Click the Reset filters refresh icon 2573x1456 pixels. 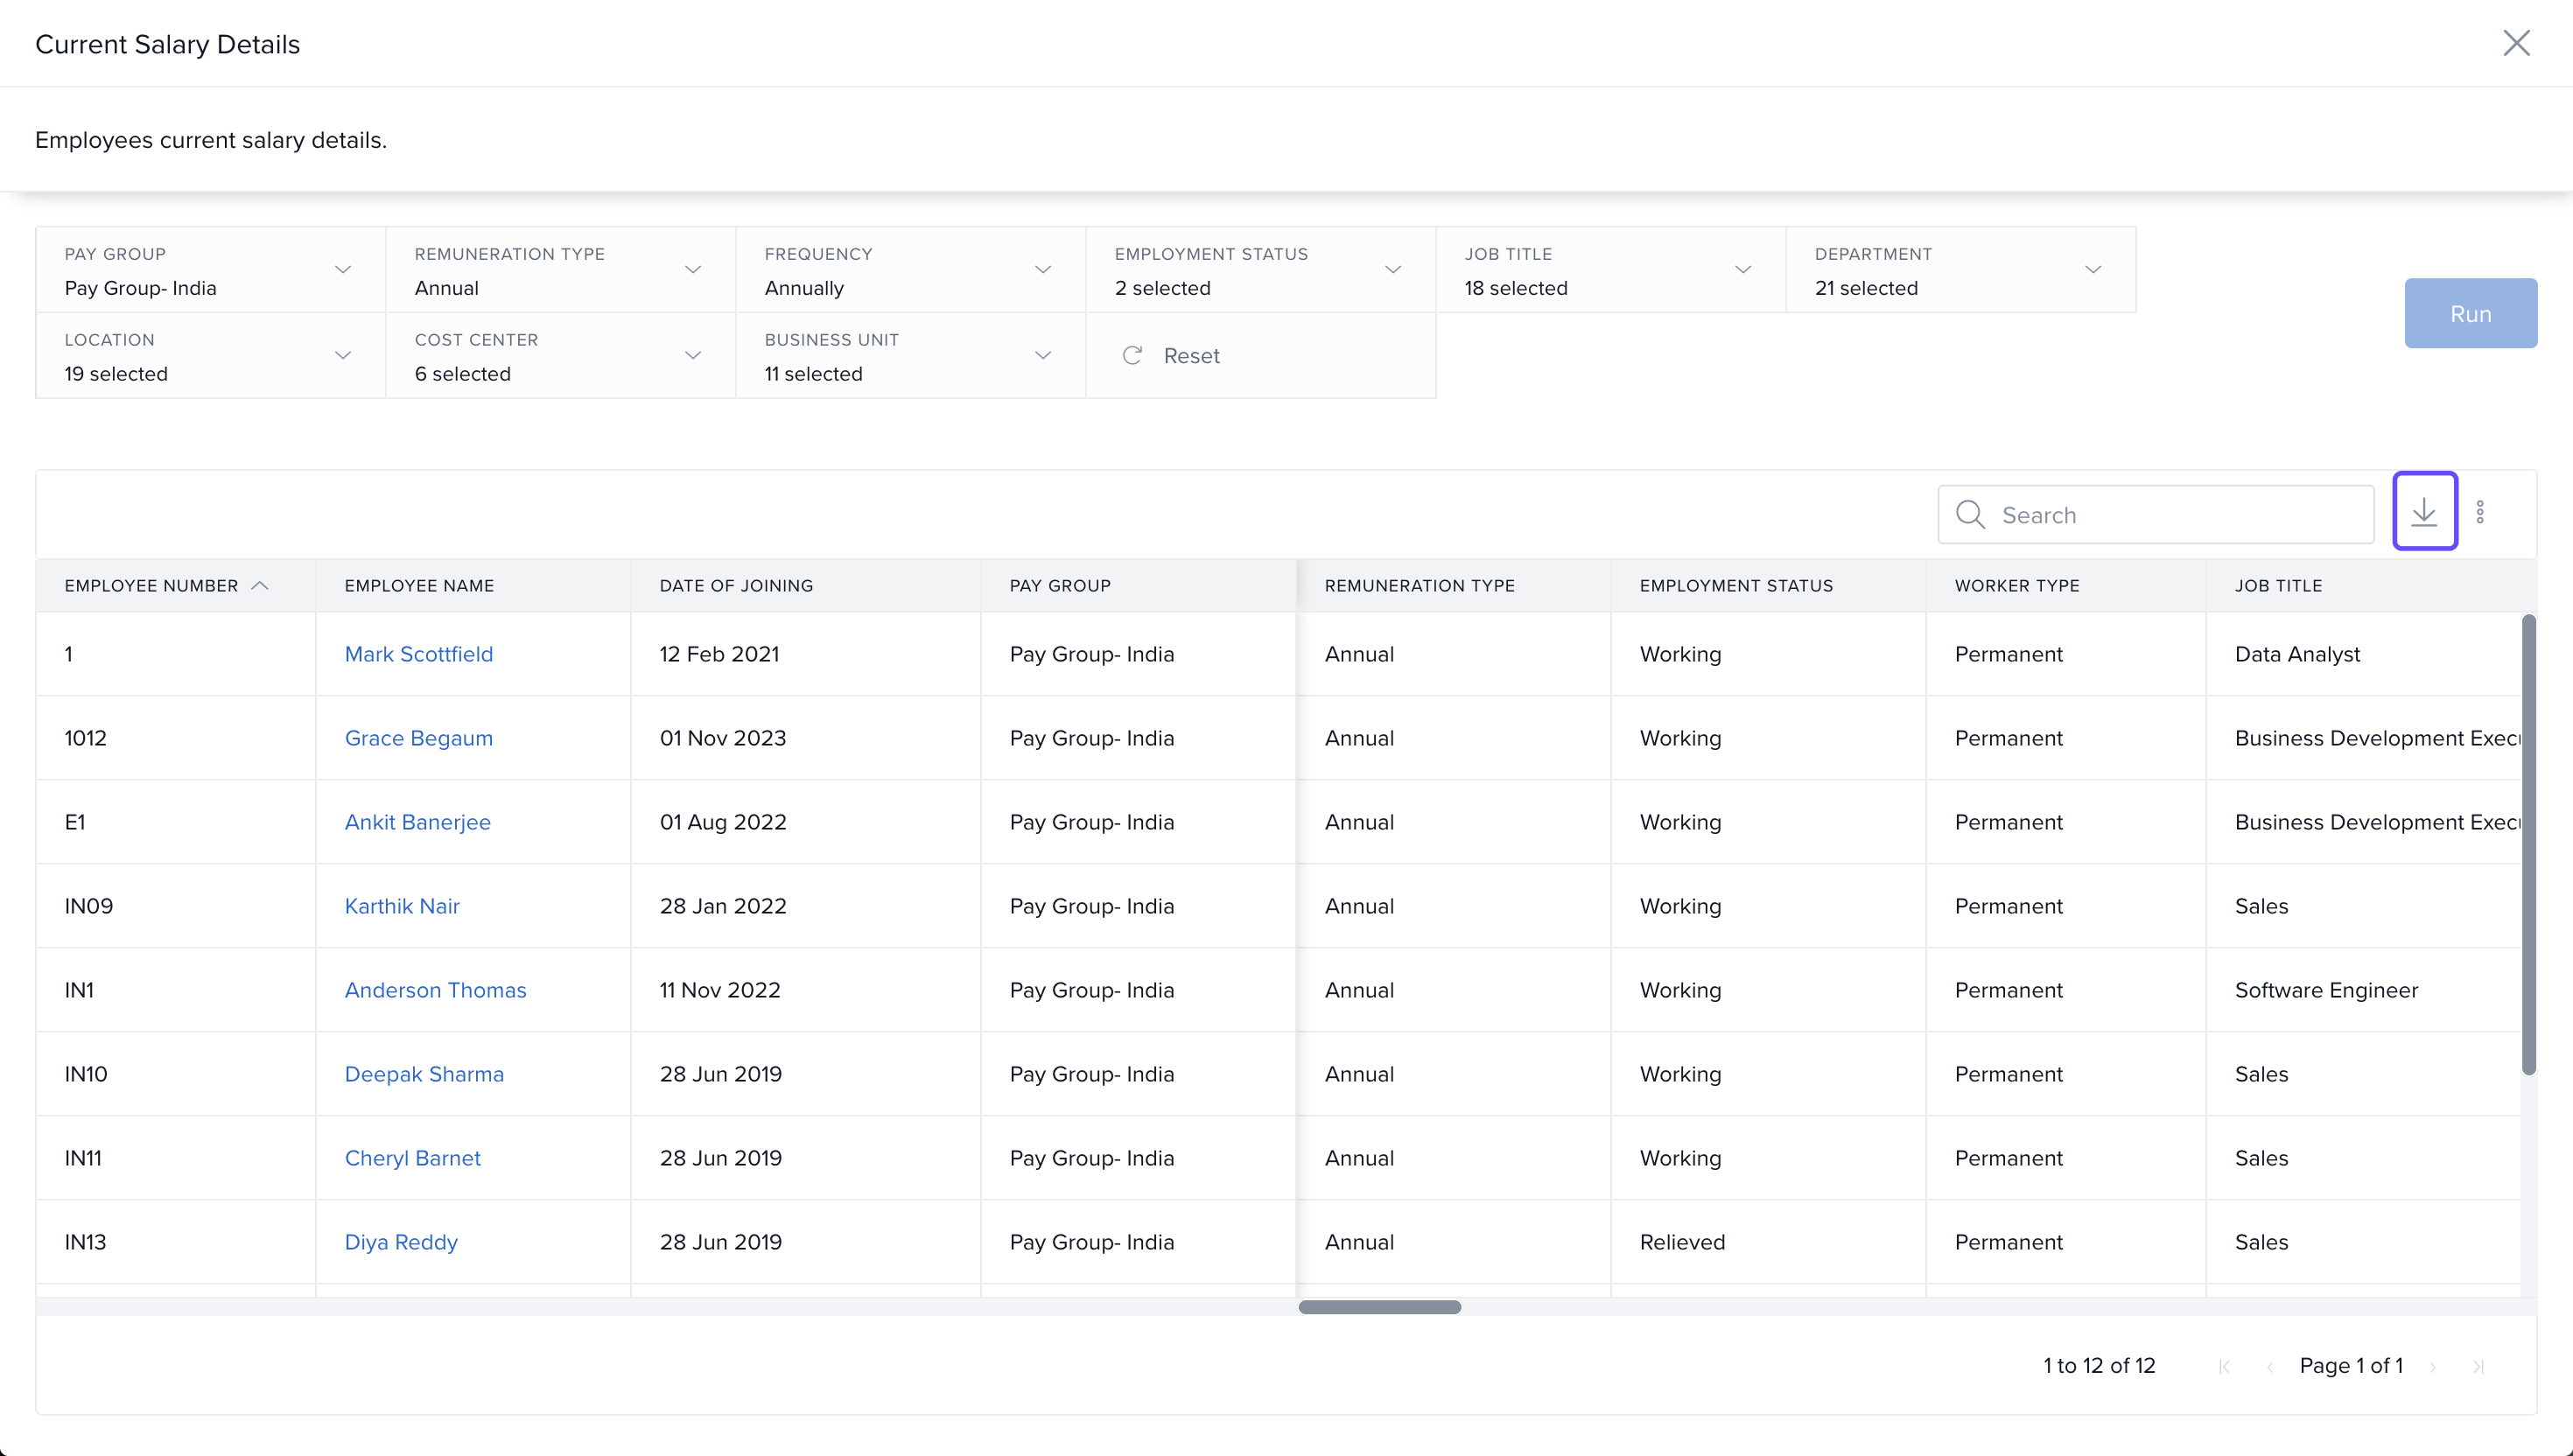pos(1132,355)
